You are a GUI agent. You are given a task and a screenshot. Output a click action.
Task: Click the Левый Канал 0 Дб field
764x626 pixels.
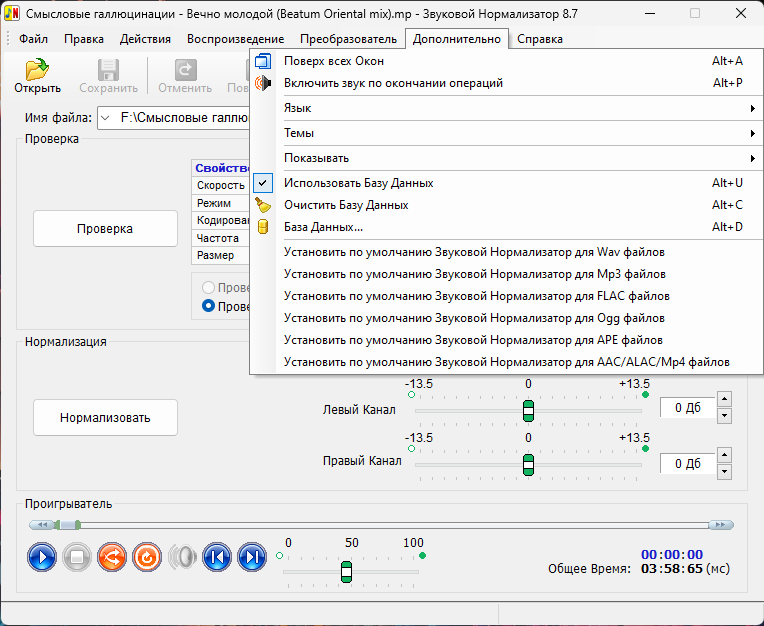pos(688,408)
